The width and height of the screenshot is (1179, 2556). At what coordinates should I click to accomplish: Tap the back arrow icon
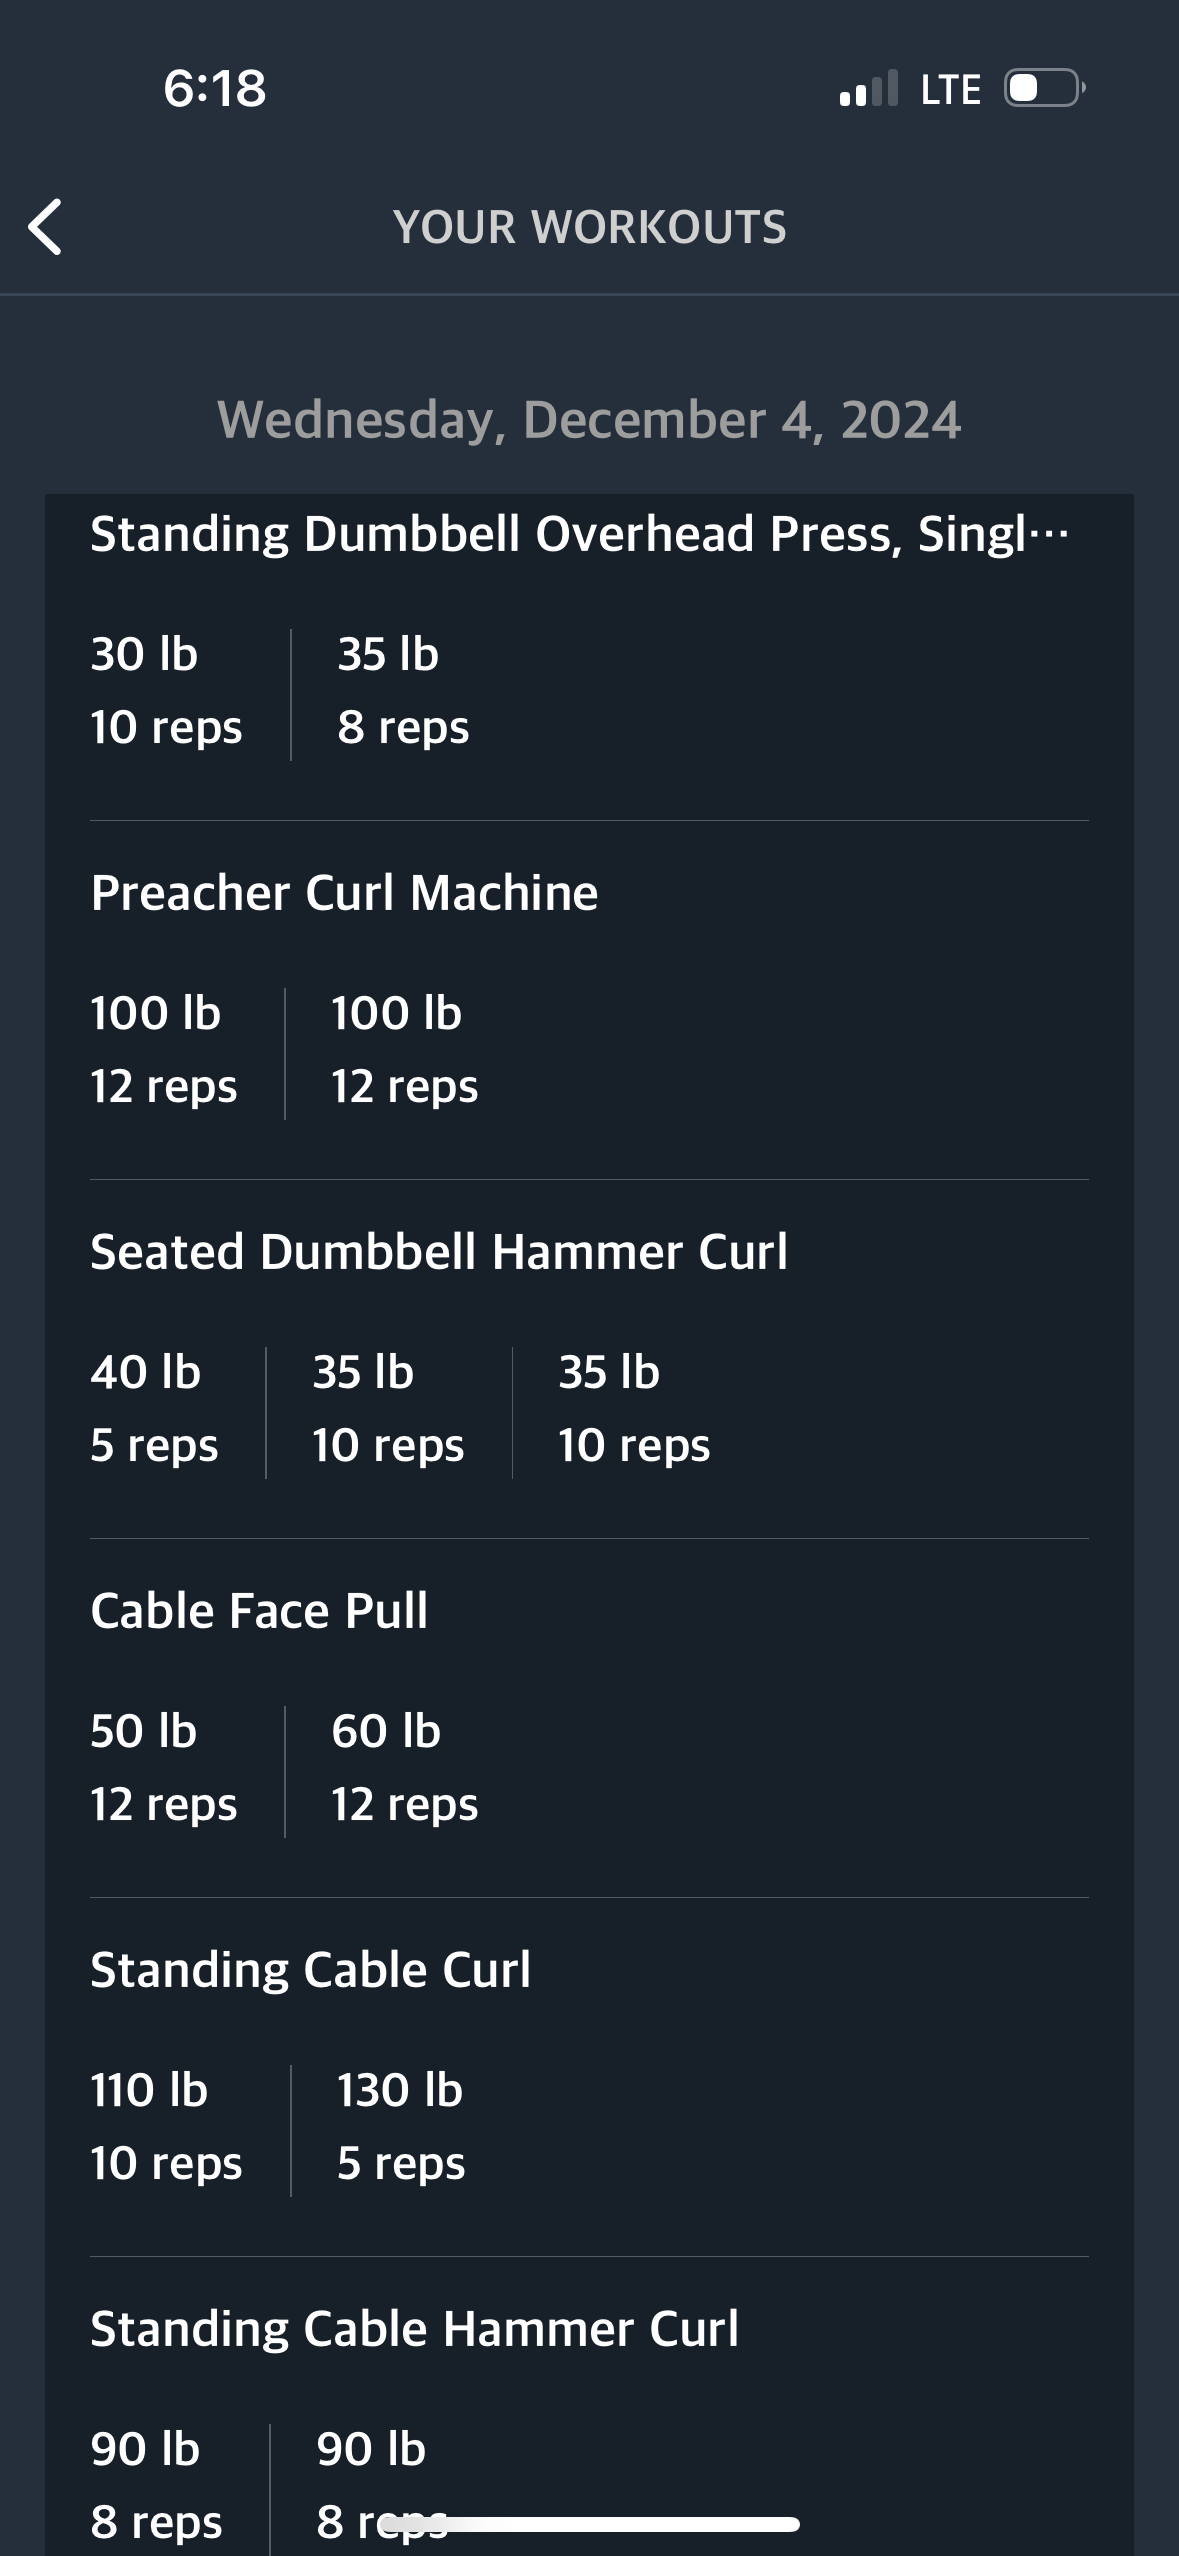tap(45, 227)
